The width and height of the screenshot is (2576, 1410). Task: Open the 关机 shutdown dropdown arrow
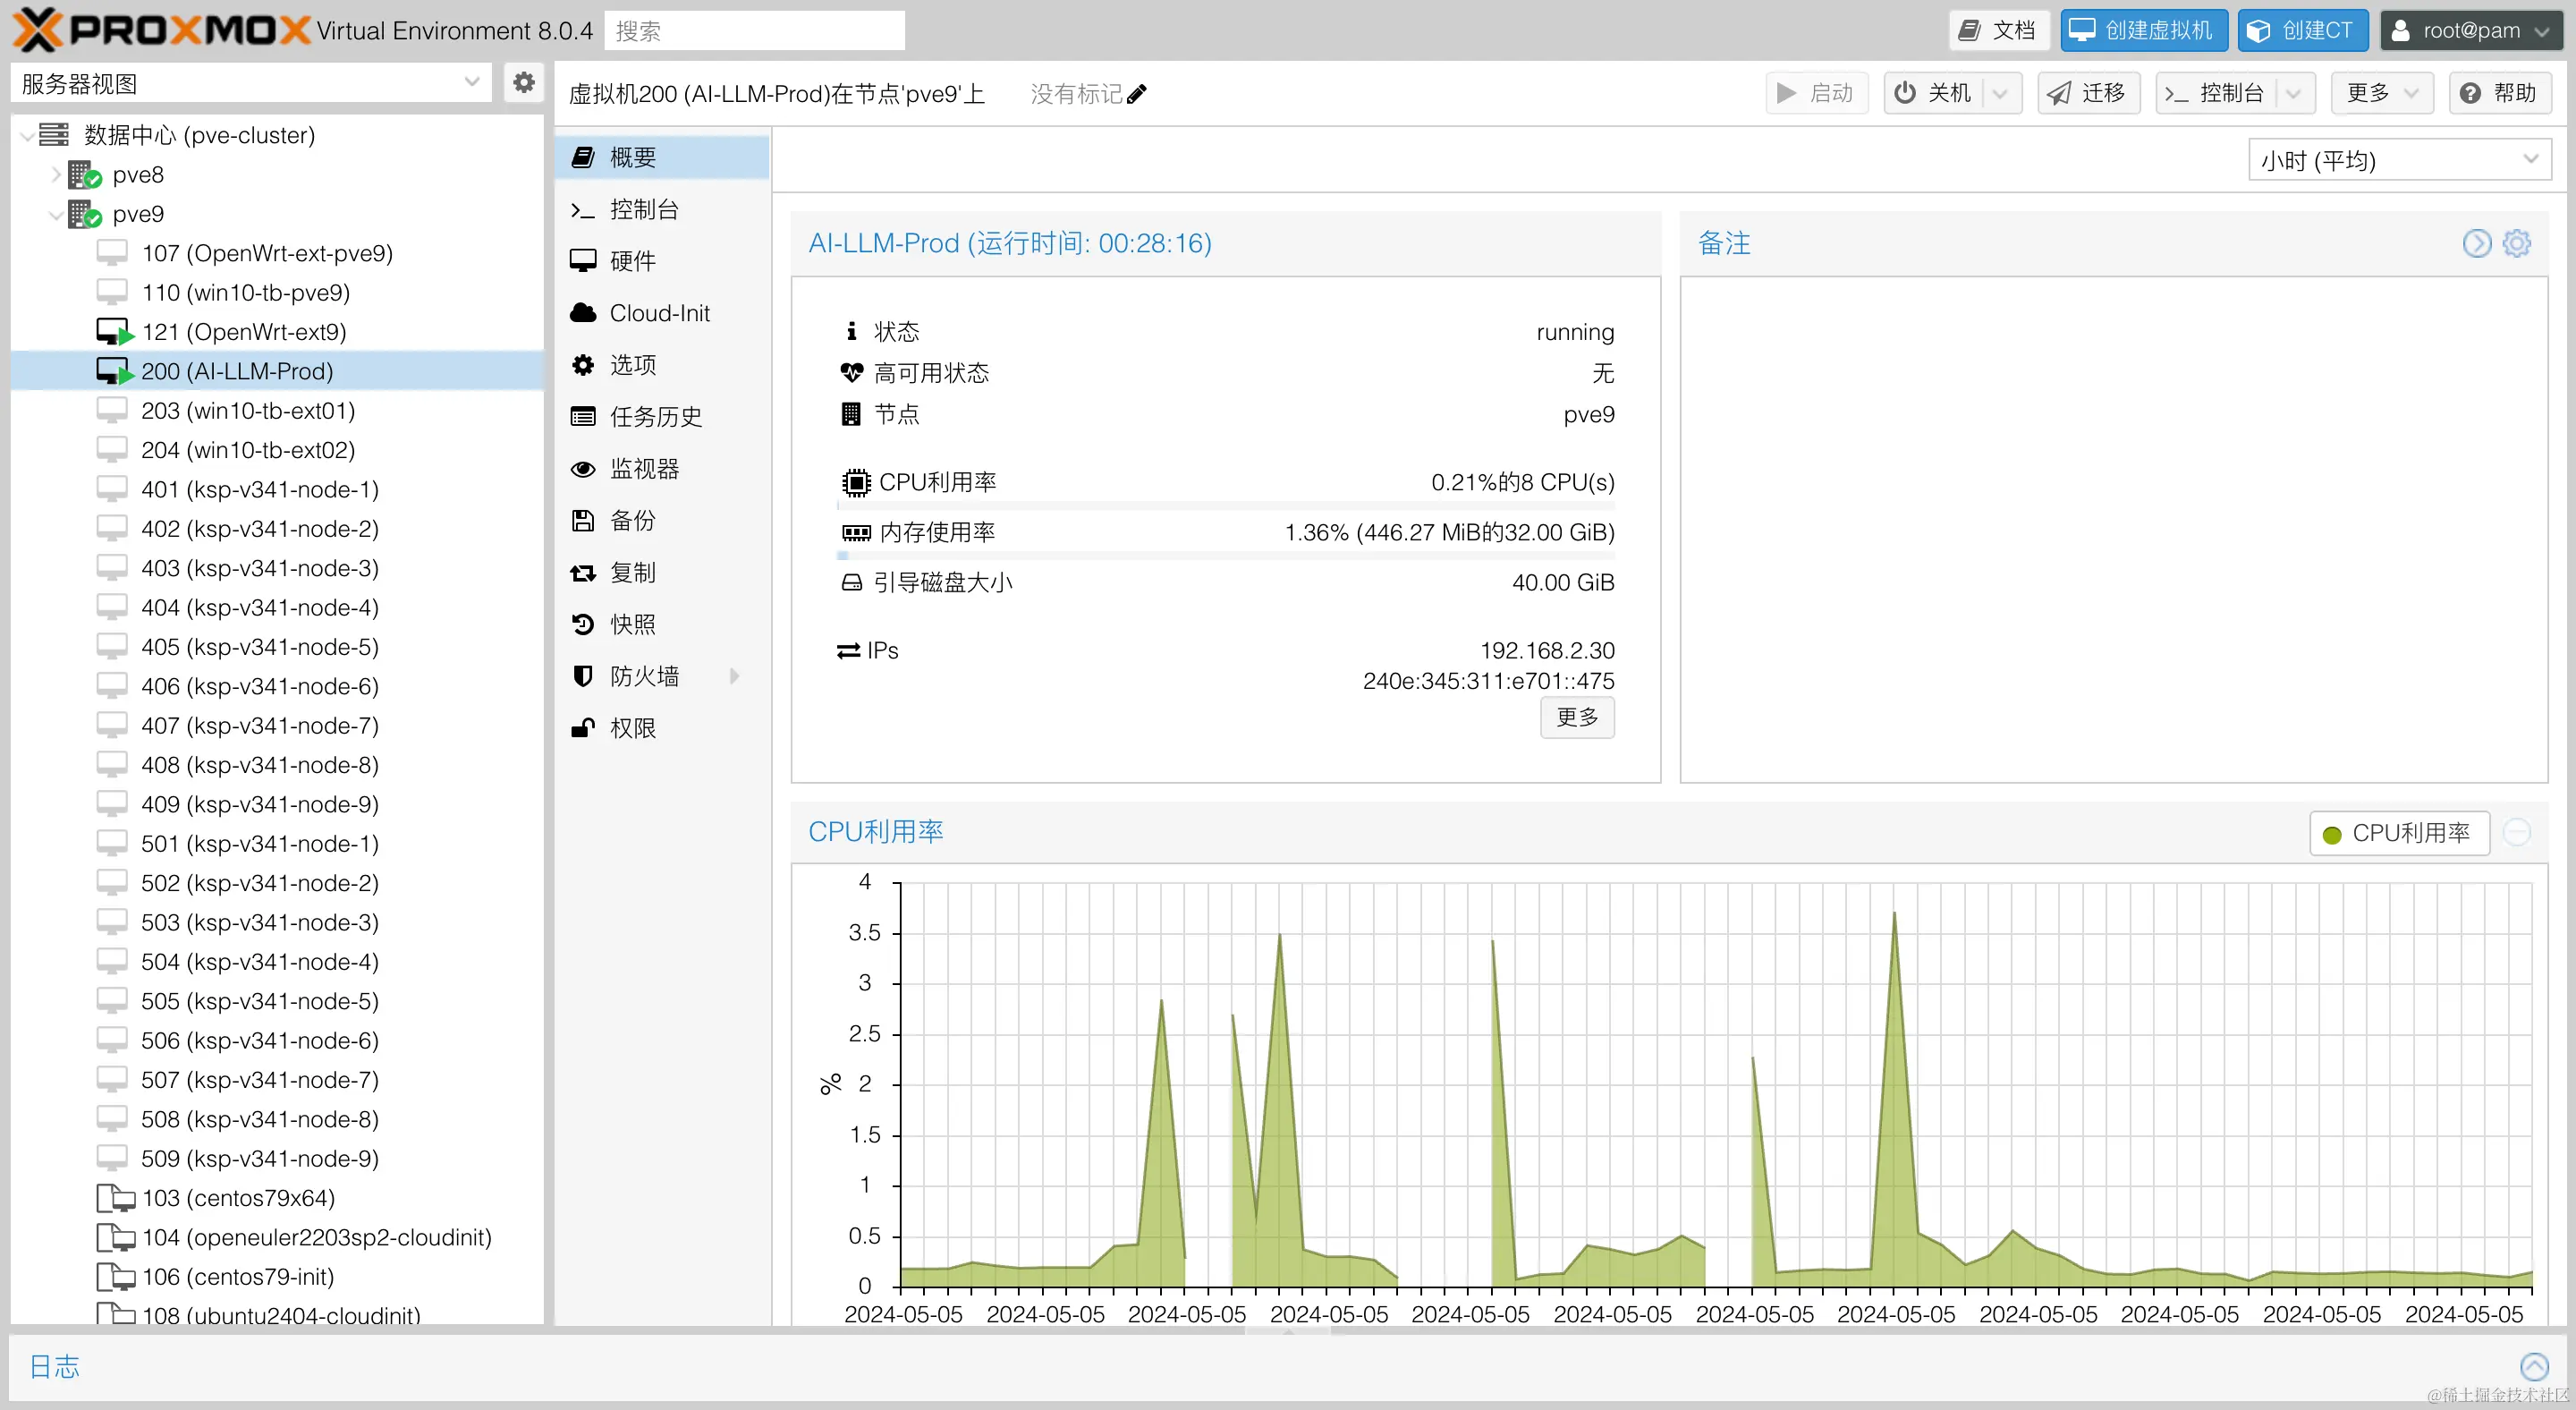pyautogui.click(x=2001, y=92)
